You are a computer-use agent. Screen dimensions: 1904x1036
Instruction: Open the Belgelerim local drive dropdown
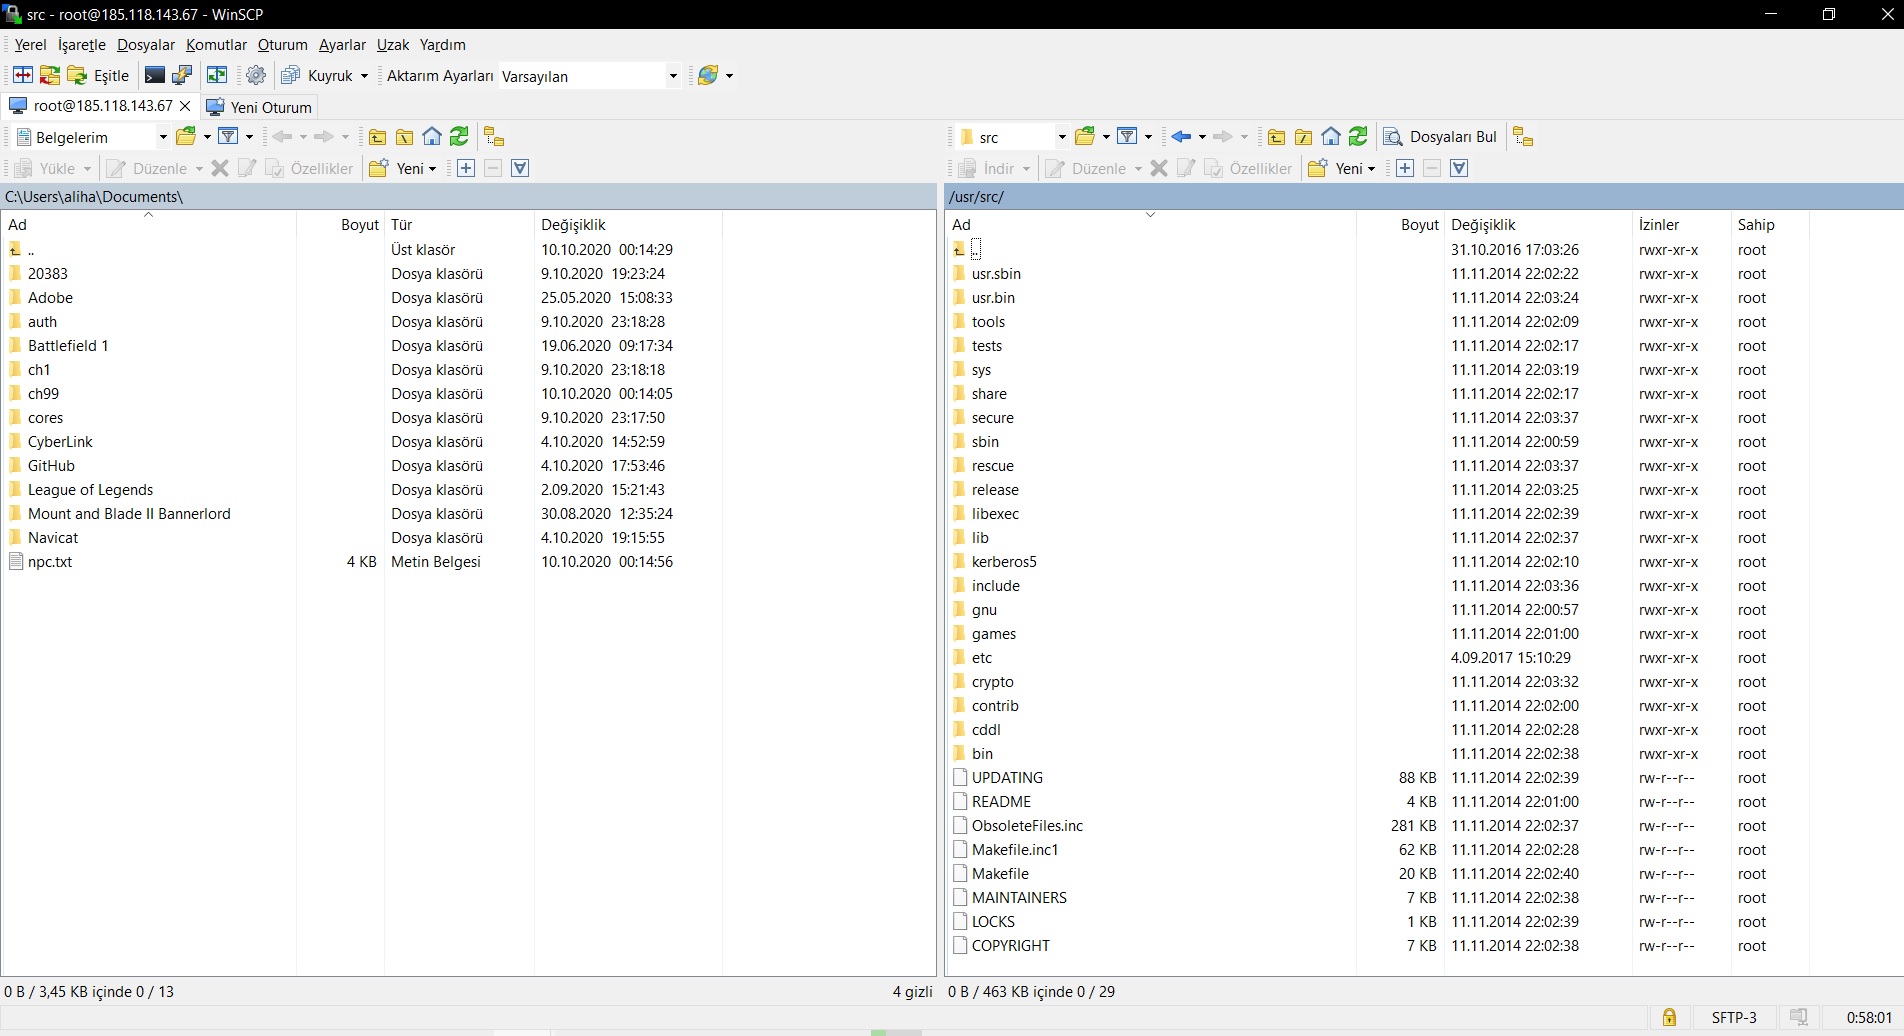163,137
